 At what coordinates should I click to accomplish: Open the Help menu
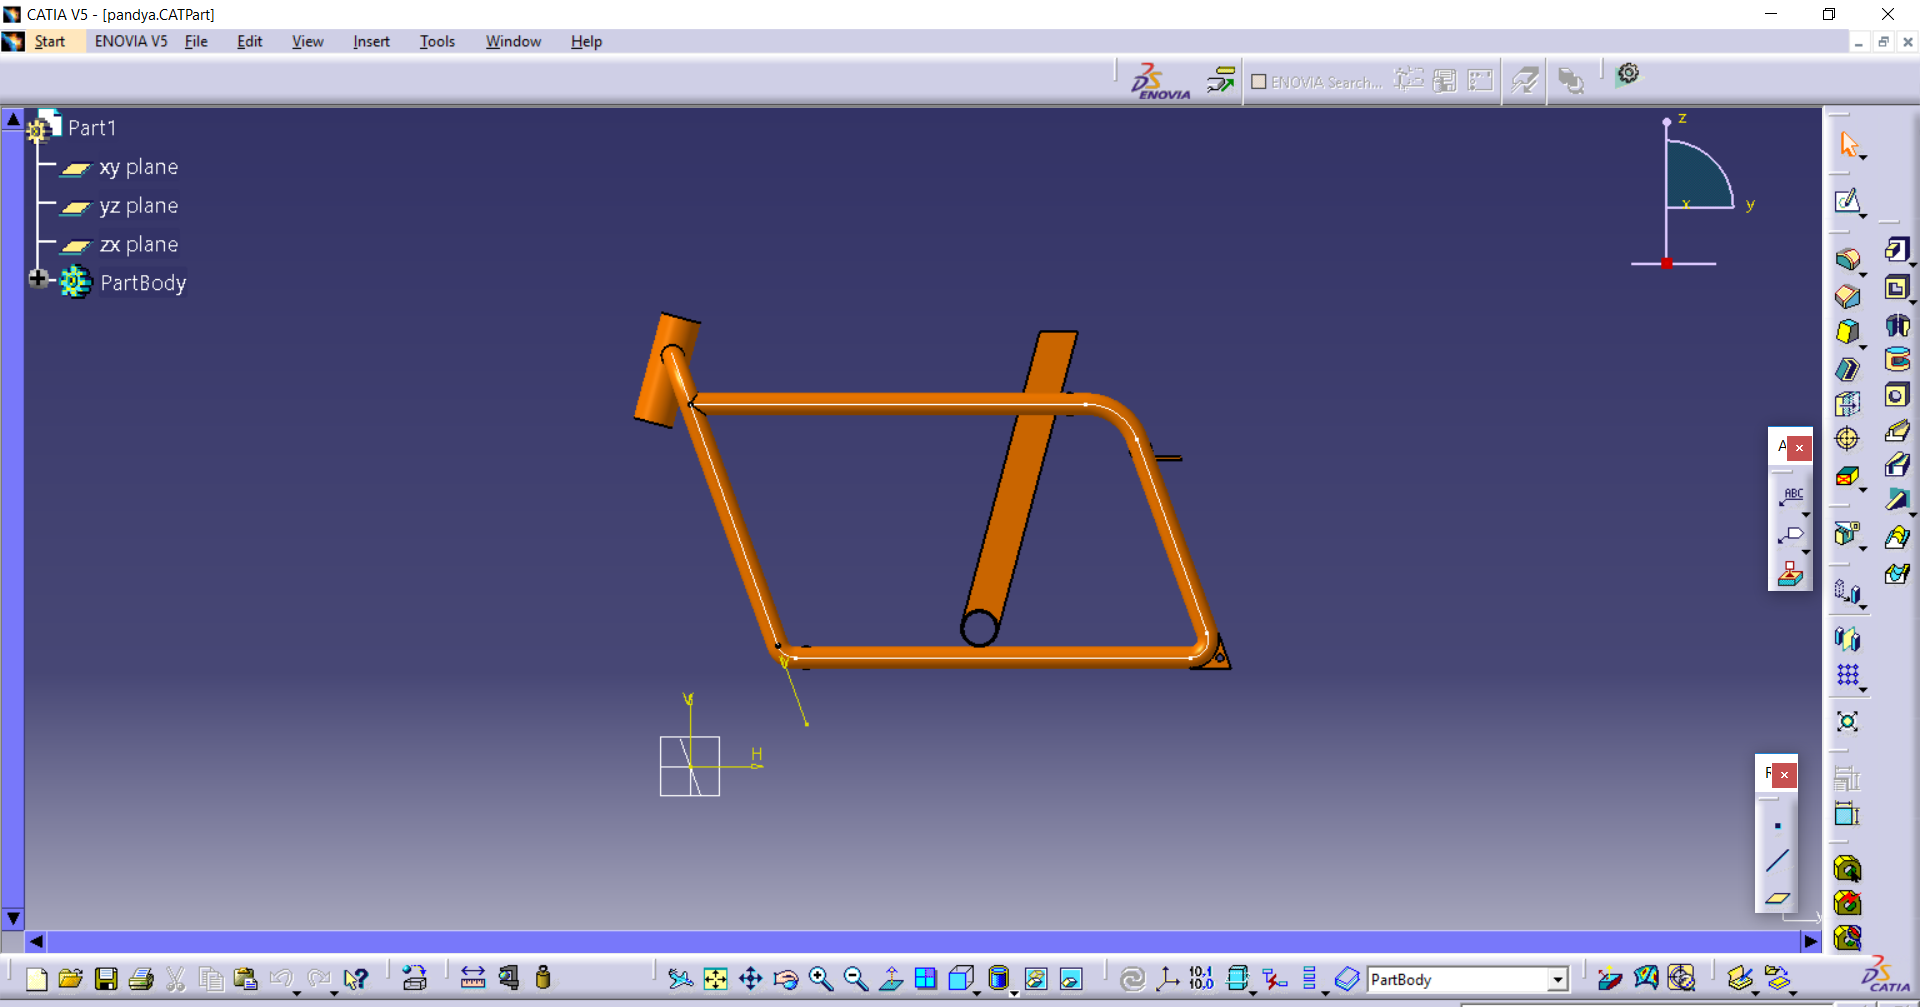[586, 41]
